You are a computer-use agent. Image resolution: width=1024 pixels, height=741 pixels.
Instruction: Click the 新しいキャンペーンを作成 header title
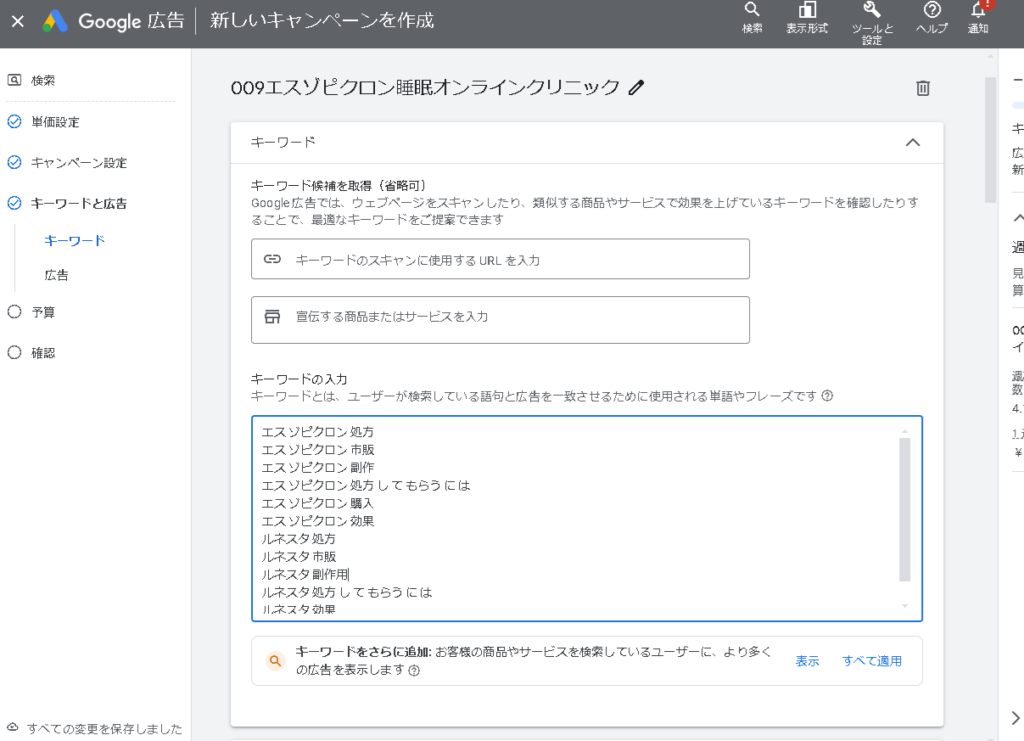click(322, 21)
